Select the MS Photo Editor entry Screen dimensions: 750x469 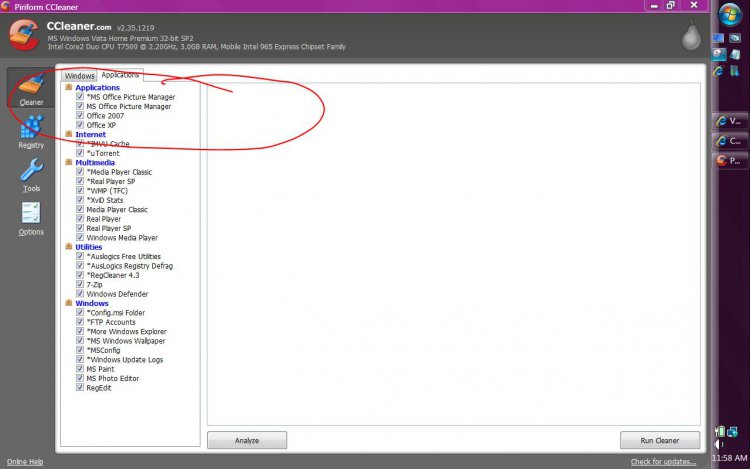pos(112,378)
